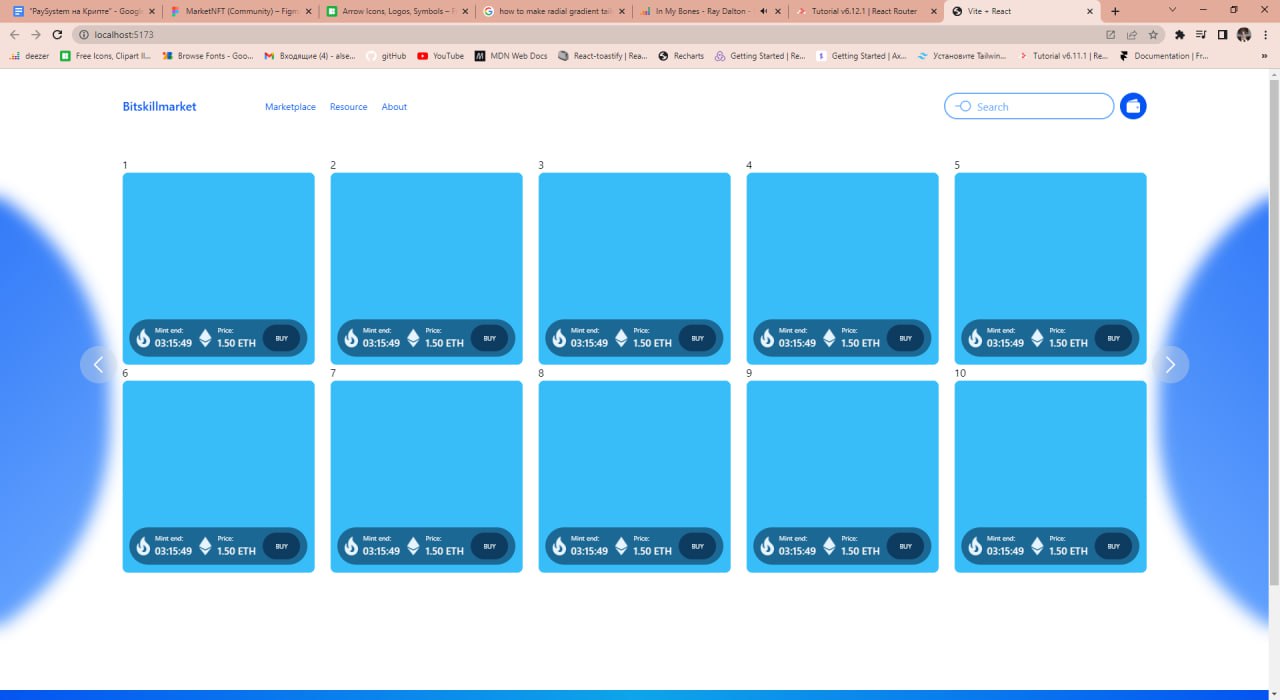Expand hidden bookmarks with double chevron
The height and width of the screenshot is (700, 1280).
(x=1264, y=56)
